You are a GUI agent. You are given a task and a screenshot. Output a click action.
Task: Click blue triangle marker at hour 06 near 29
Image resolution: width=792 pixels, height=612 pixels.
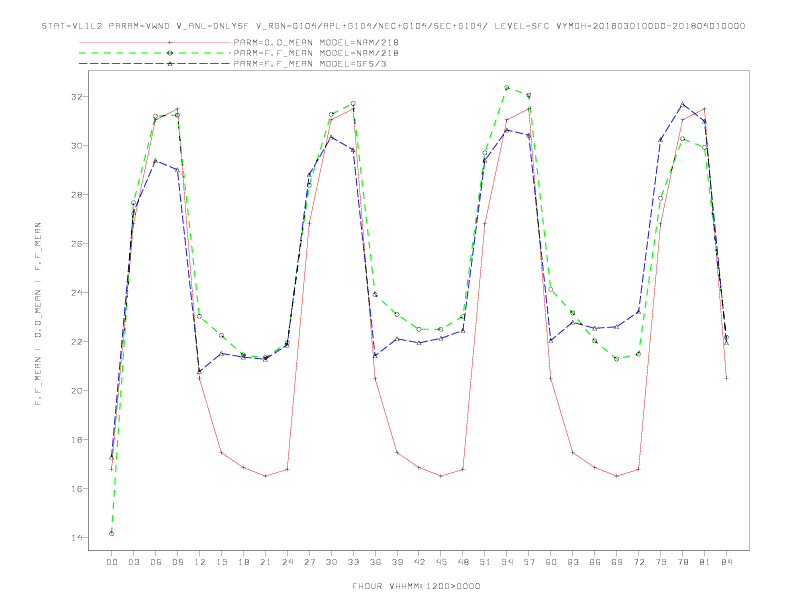click(156, 161)
